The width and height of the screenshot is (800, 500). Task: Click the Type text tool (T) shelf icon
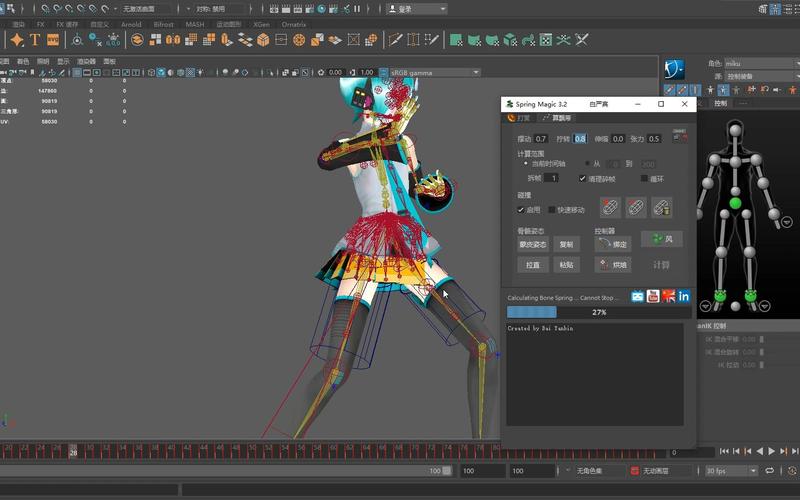(35, 40)
